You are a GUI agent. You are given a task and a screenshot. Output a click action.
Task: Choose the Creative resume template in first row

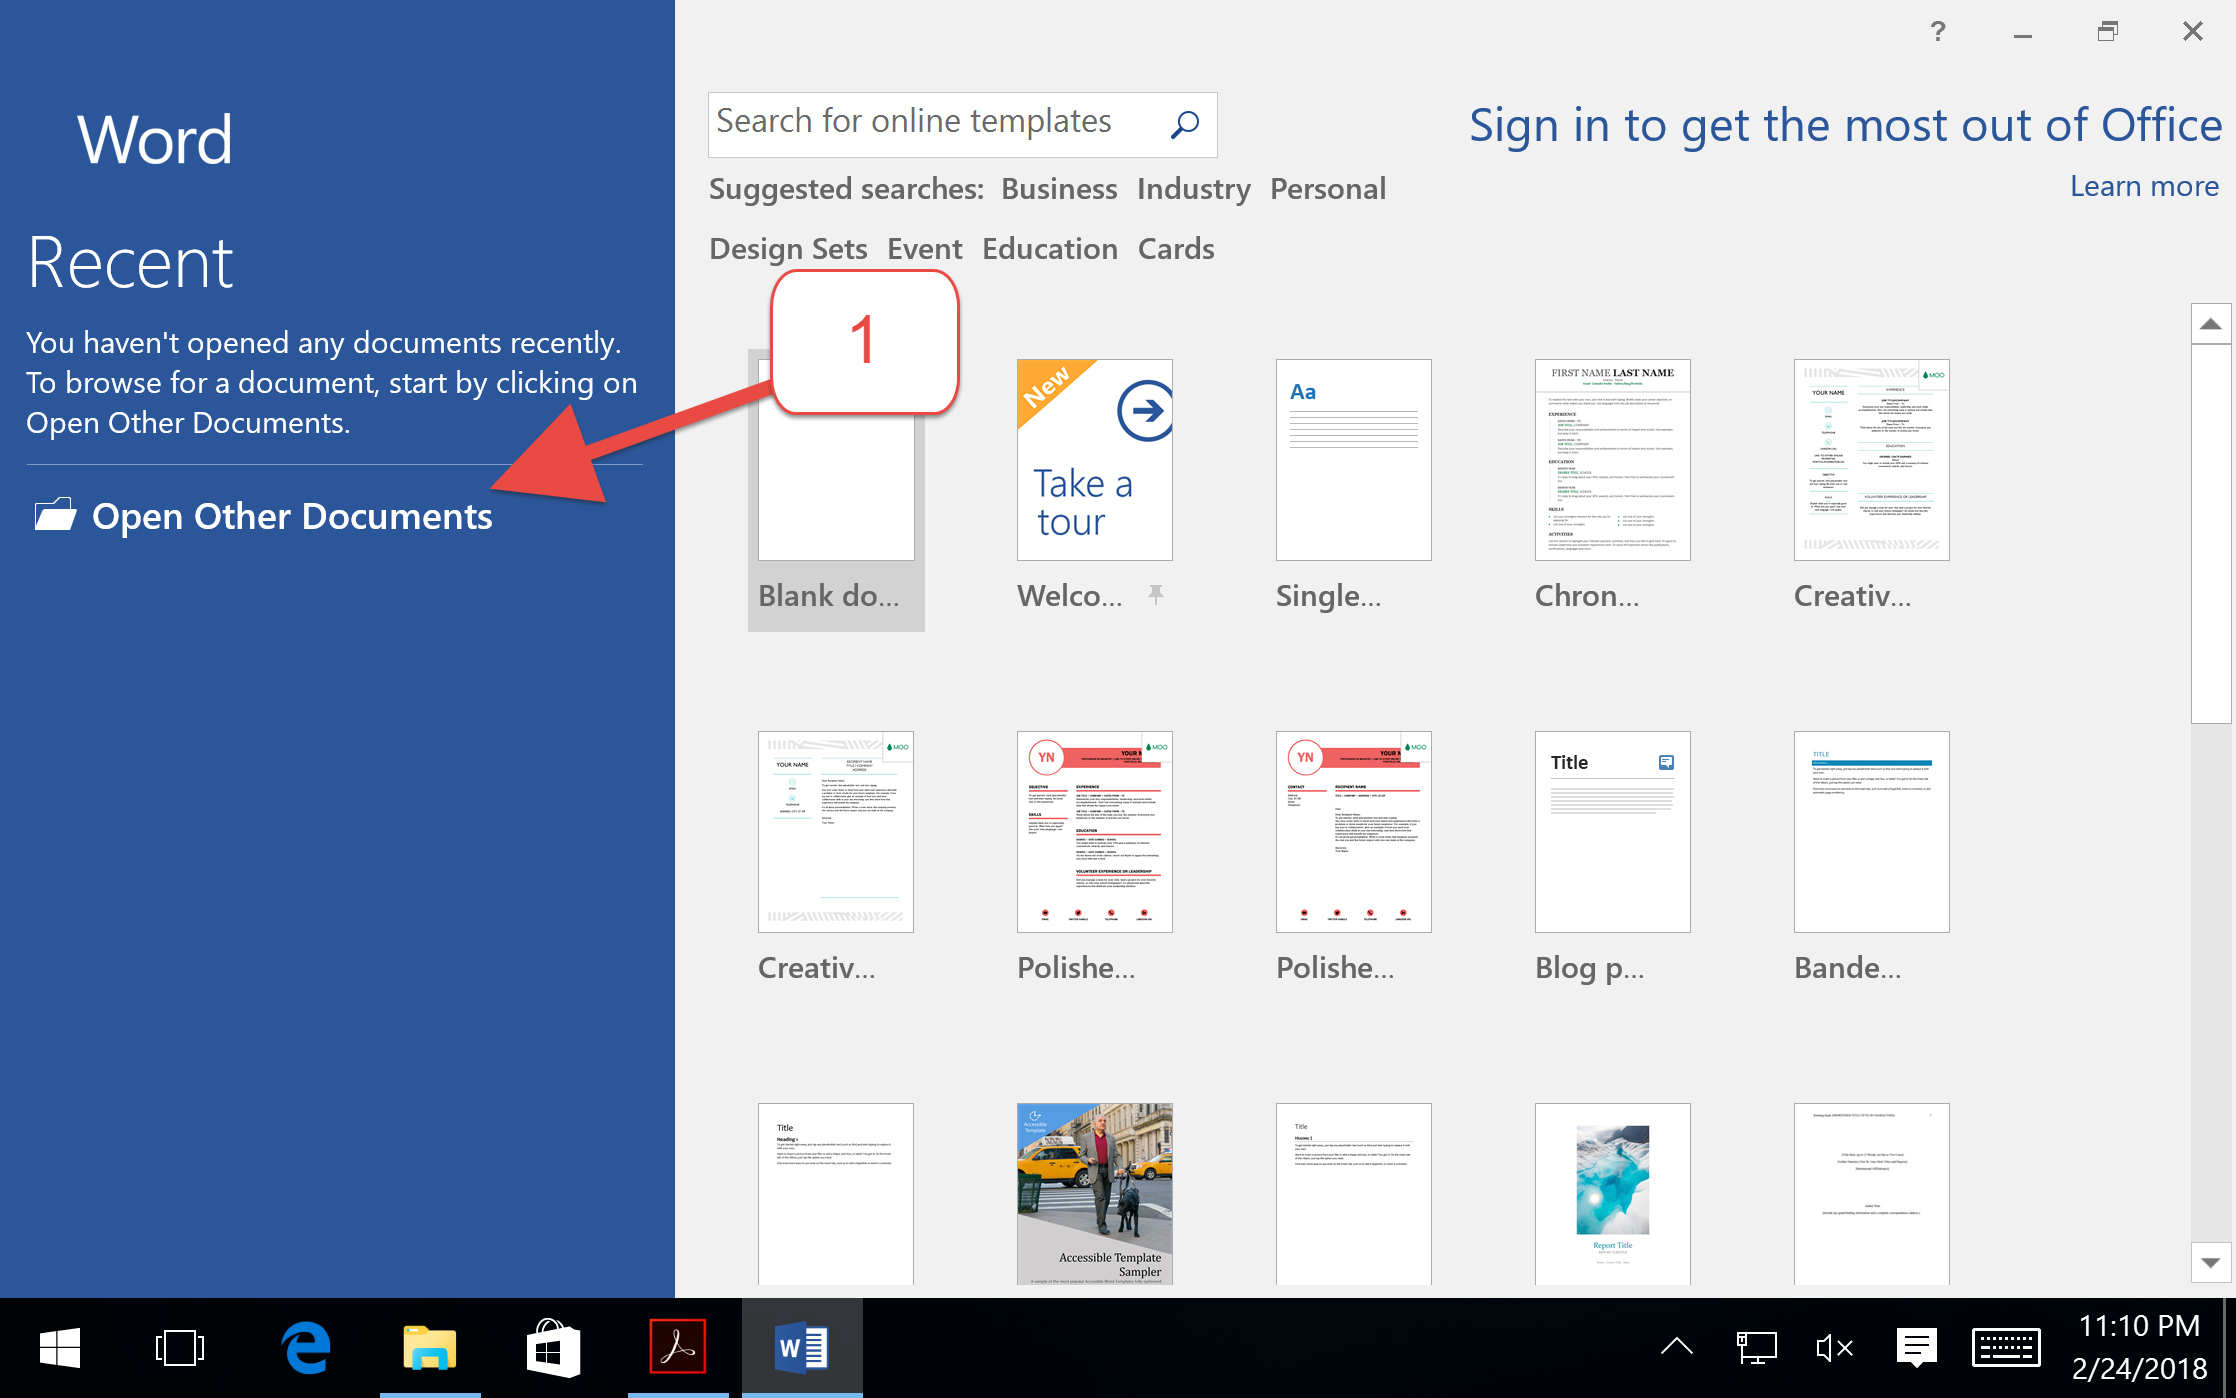[x=1872, y=460]
